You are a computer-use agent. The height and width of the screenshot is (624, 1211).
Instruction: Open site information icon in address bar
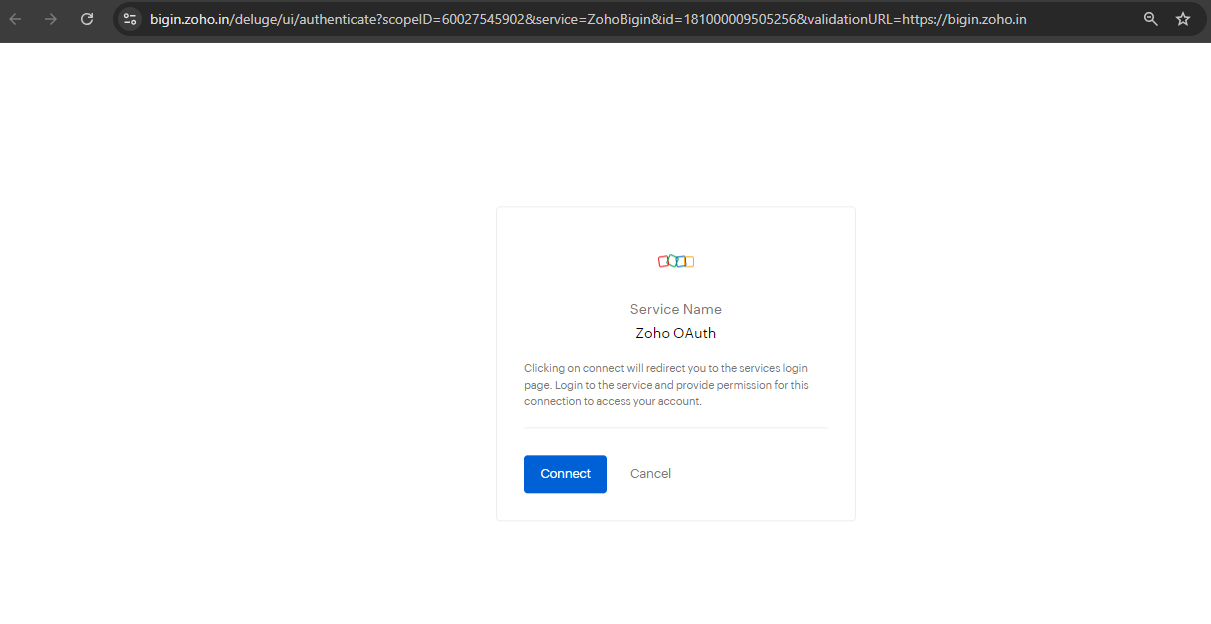[x=130, y=19]
